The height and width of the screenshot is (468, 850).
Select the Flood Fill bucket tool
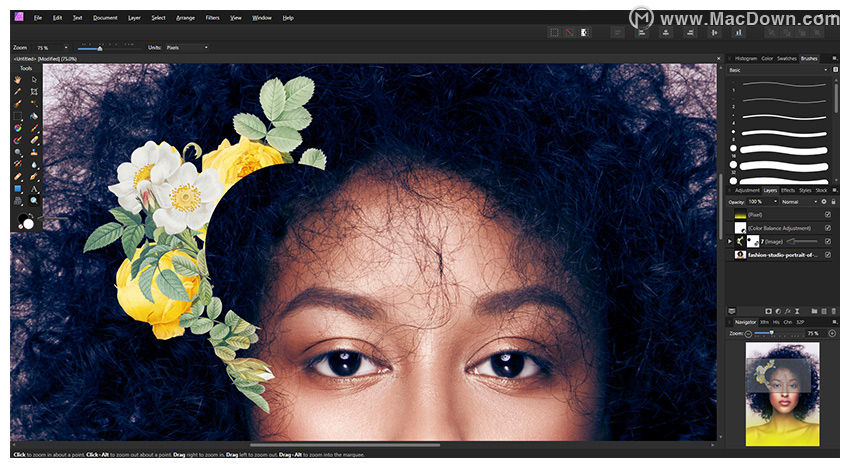pyautogui.click(x=34, y=116)
